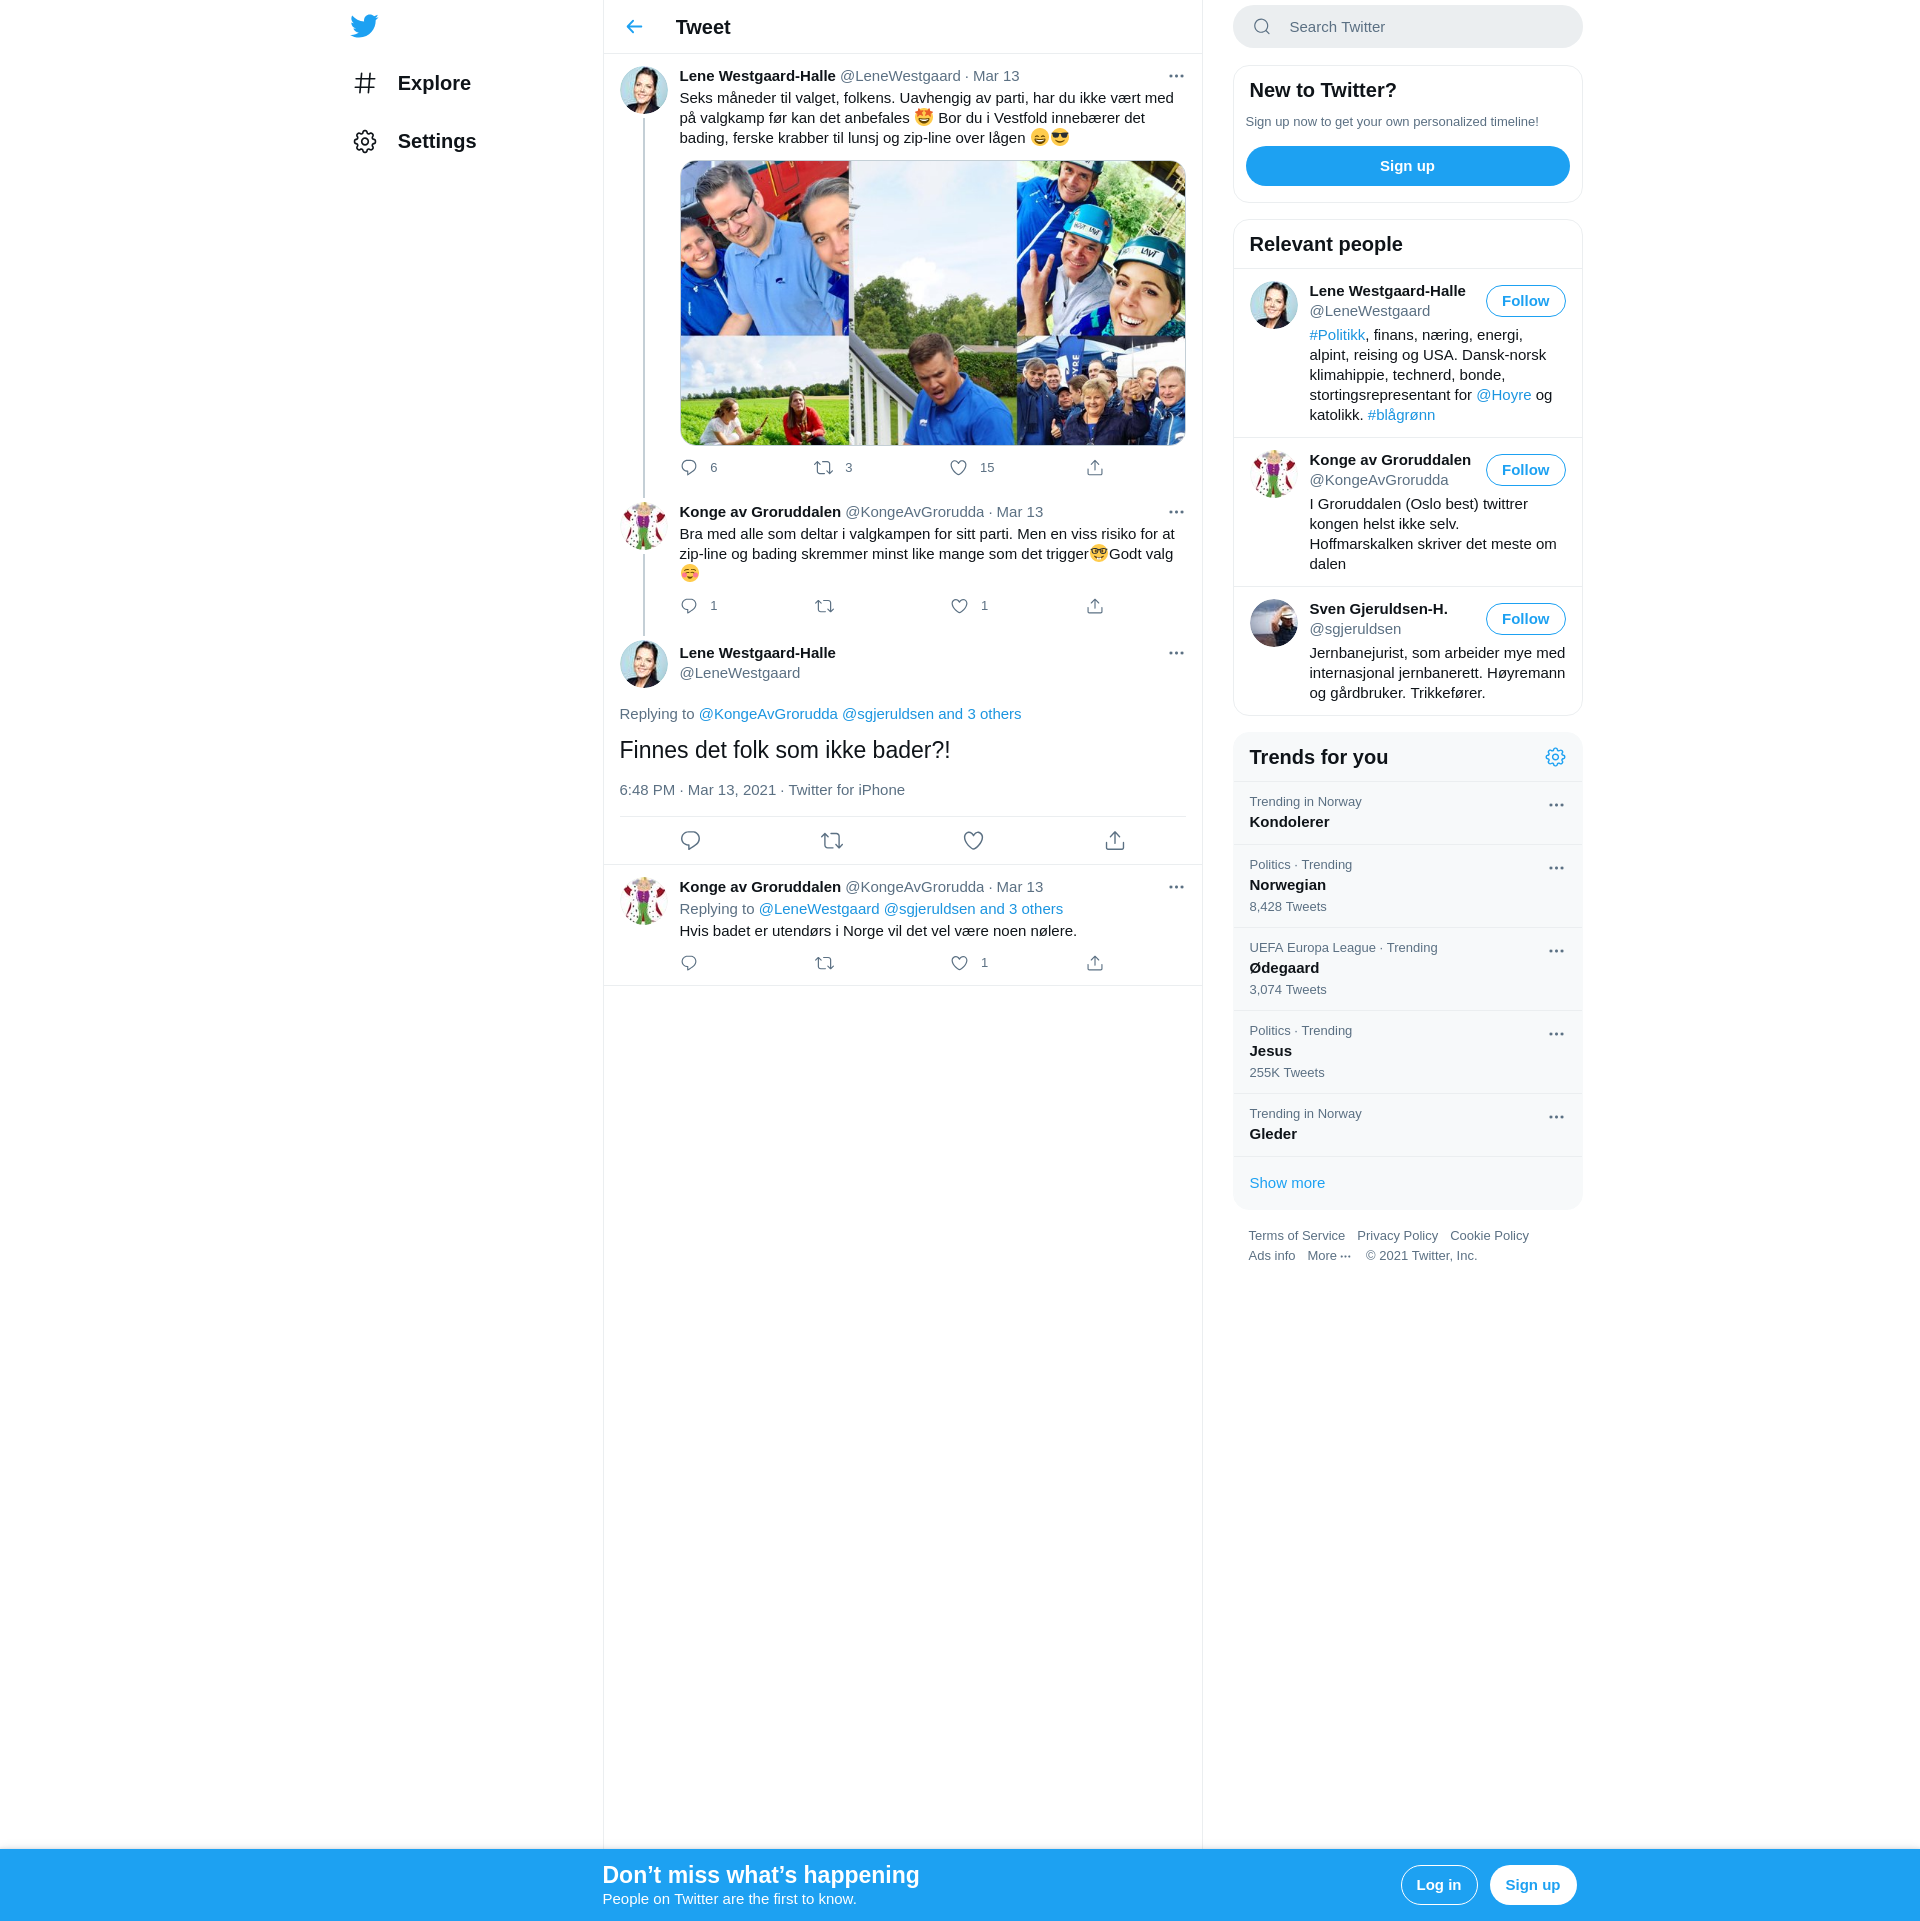Go back using the arrow icon
The image size is (1920, 1921).
pyautogui.click(x=634, y=27)
